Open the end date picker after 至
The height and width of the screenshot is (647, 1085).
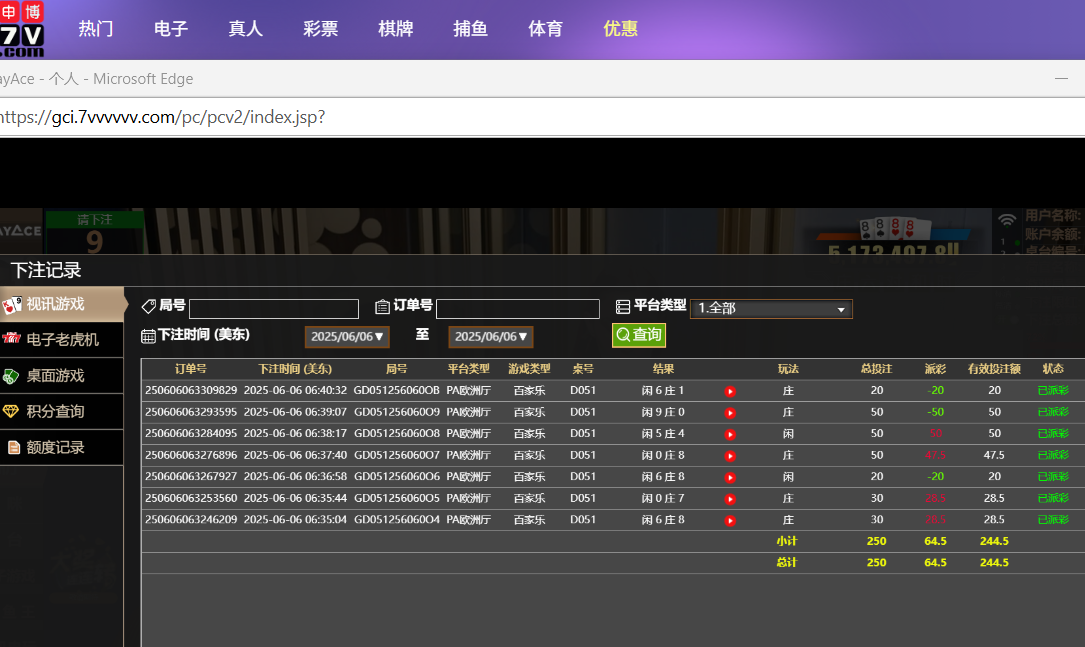[x=490, y=337]
